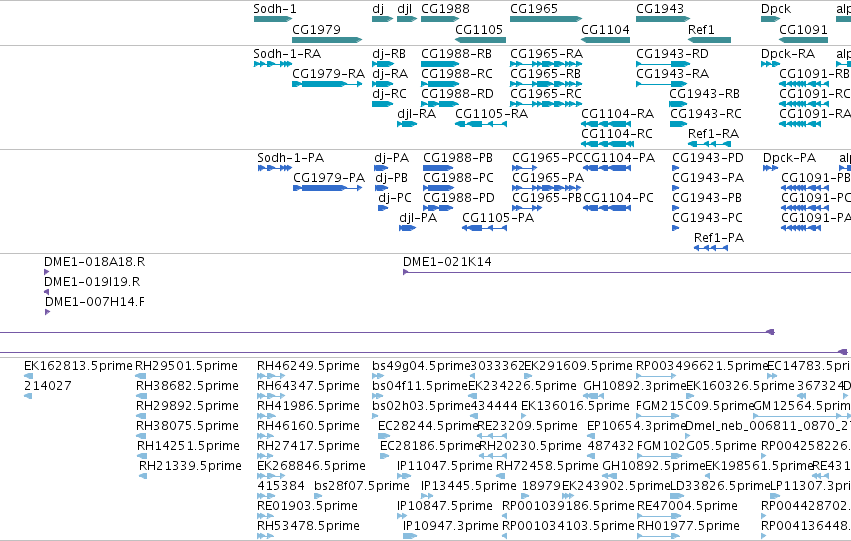Select the CG1979-RA transcript glyph
This screenshot has width=851, height=541.
(x=327, y=84)
